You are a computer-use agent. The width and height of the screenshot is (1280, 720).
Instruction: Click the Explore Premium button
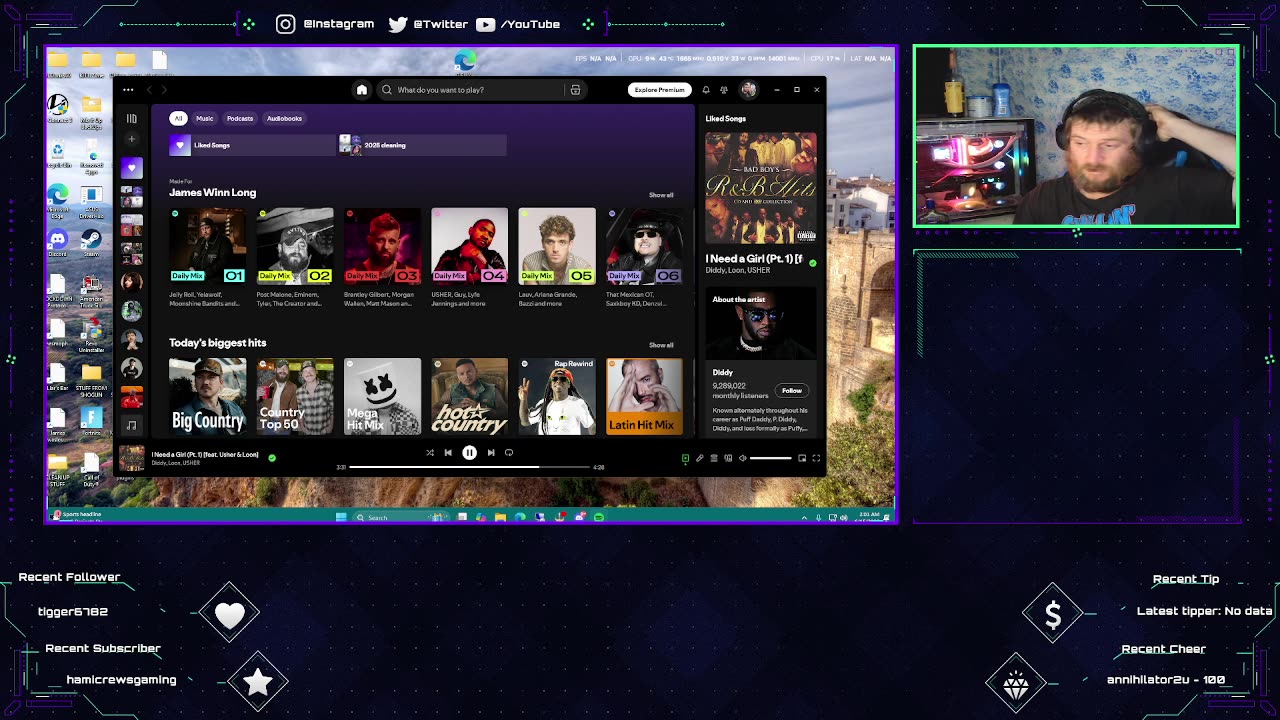pyautogui.click(x=660, y=90)
